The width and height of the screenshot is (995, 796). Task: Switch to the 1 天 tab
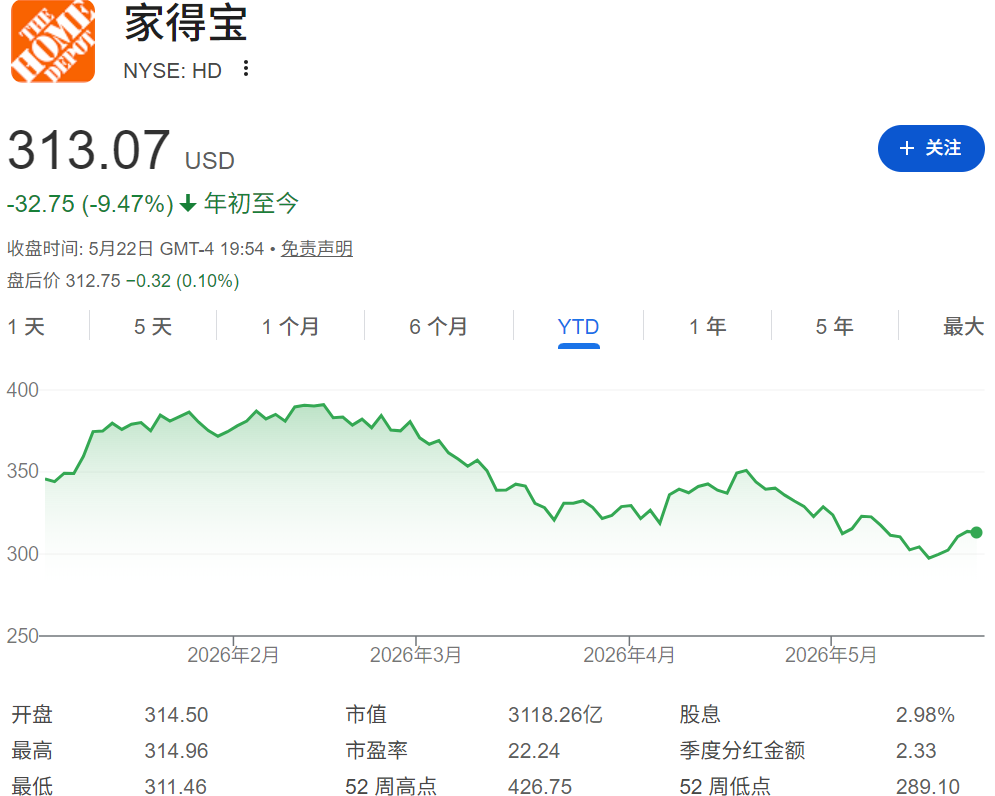(26, 327)
